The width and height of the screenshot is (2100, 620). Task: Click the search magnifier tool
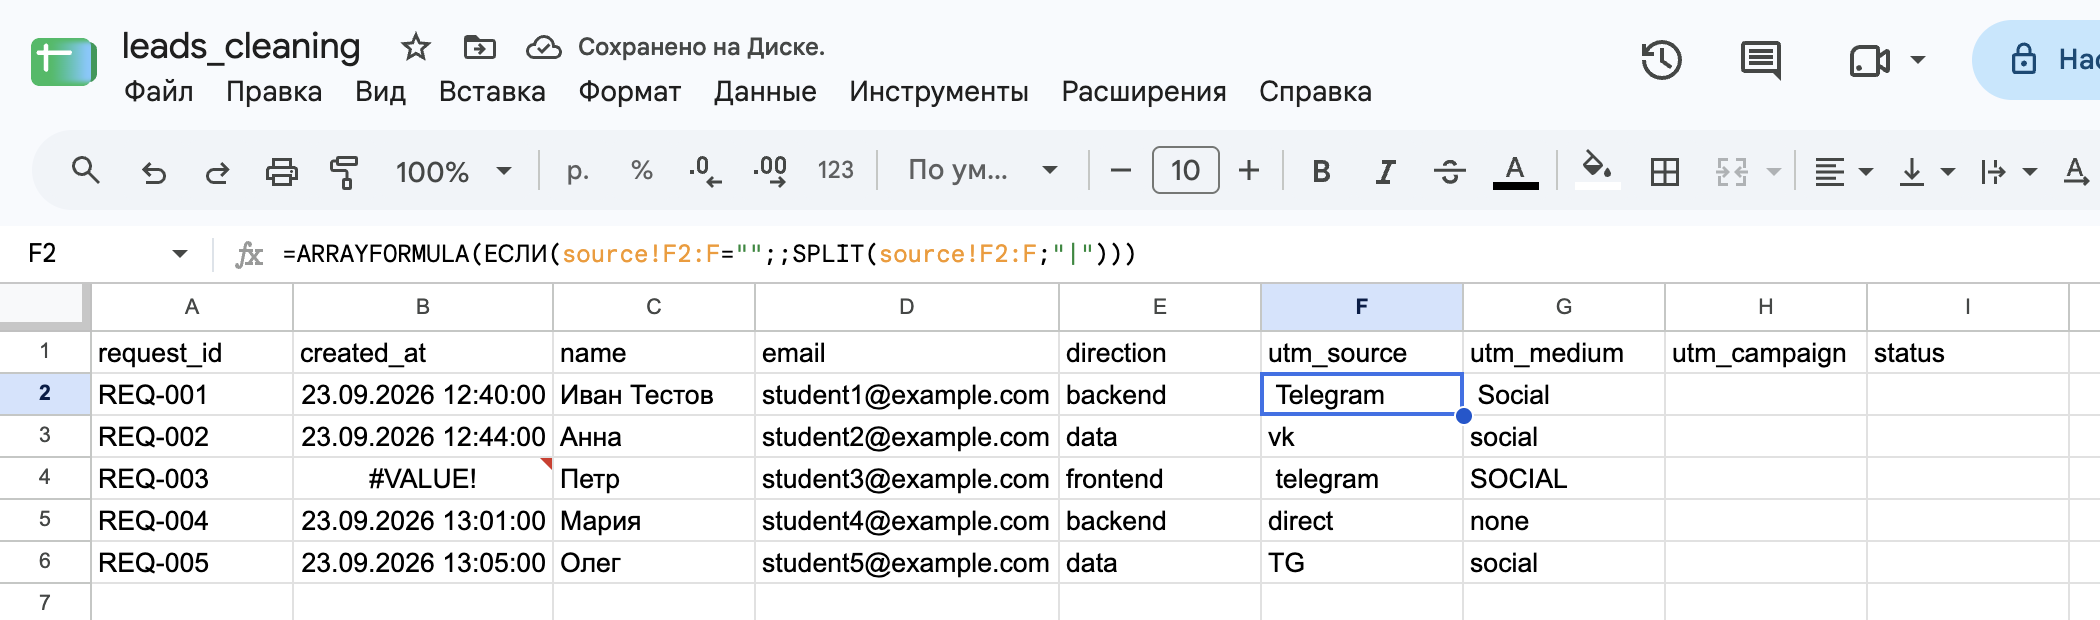coord(86,171)
